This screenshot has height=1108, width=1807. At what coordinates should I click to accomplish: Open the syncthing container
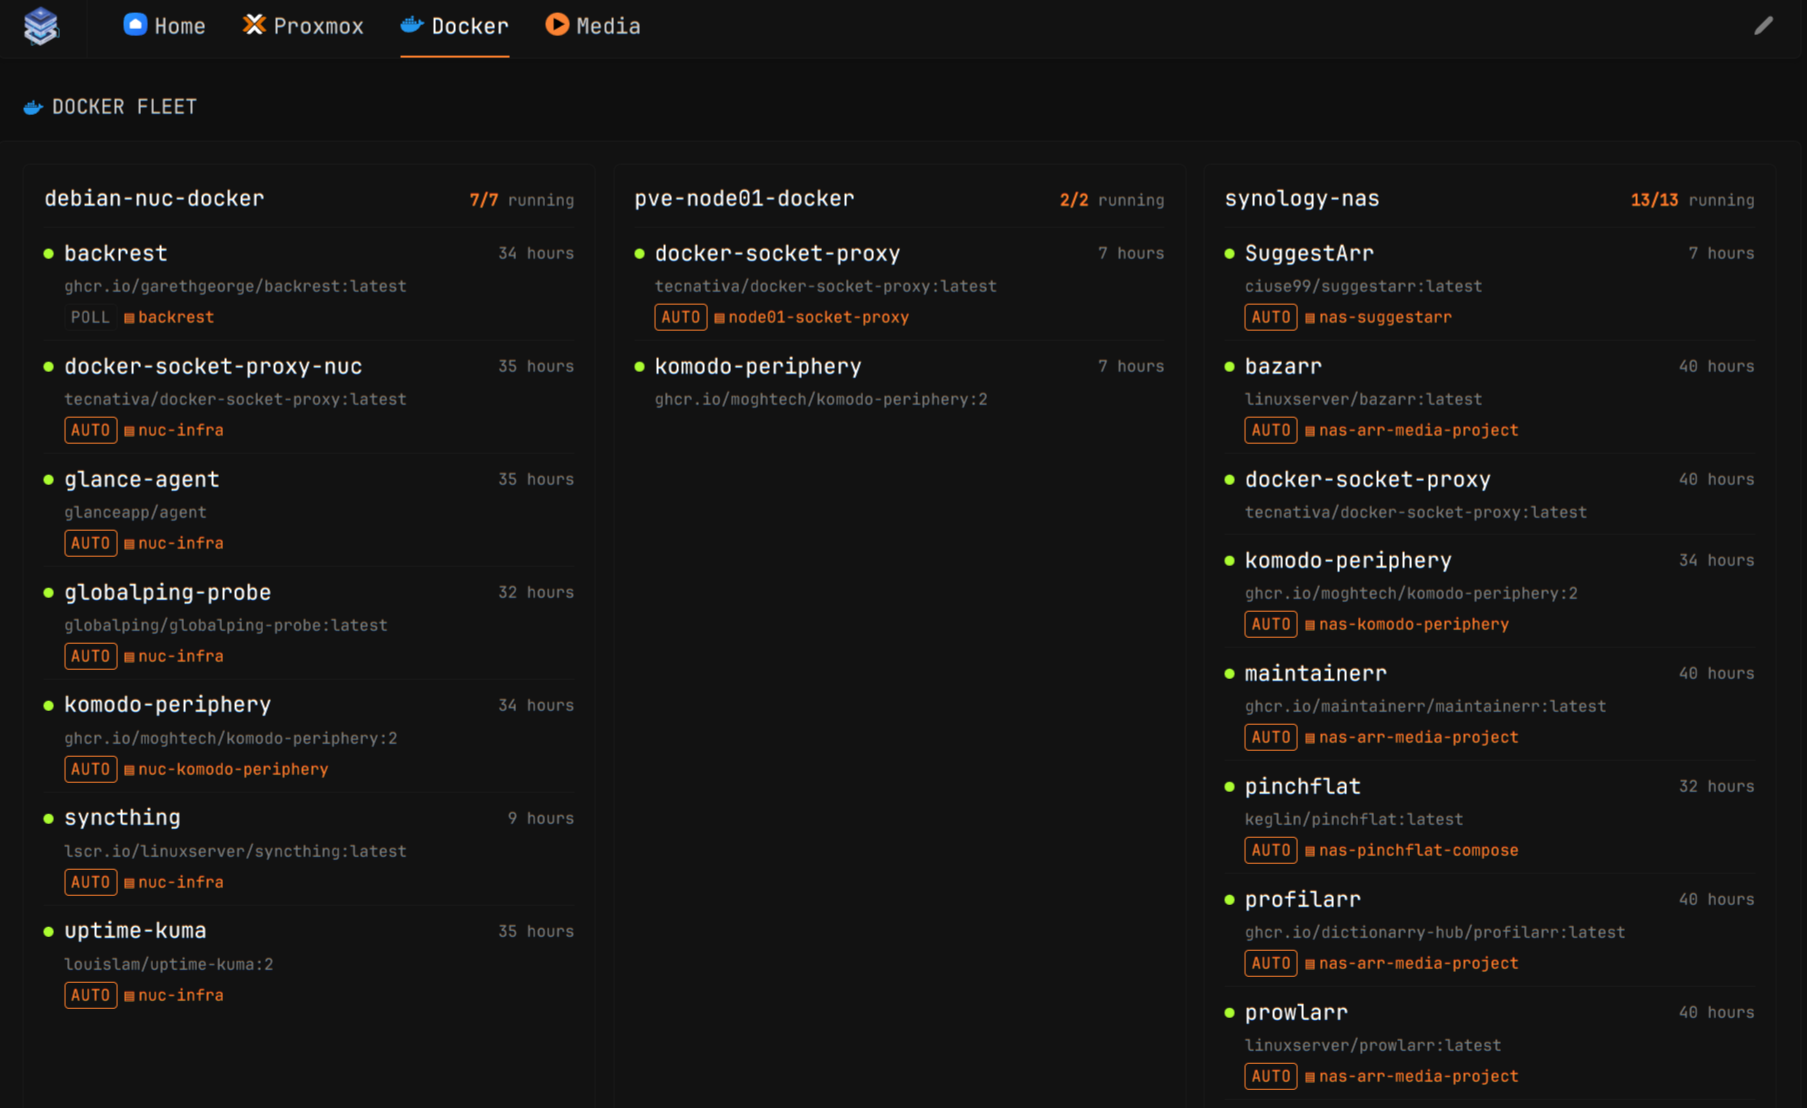point(122,817)
